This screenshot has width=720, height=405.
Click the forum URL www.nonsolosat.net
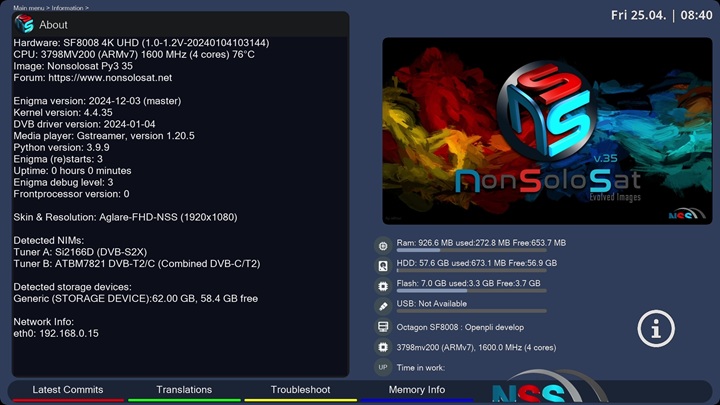110,78
